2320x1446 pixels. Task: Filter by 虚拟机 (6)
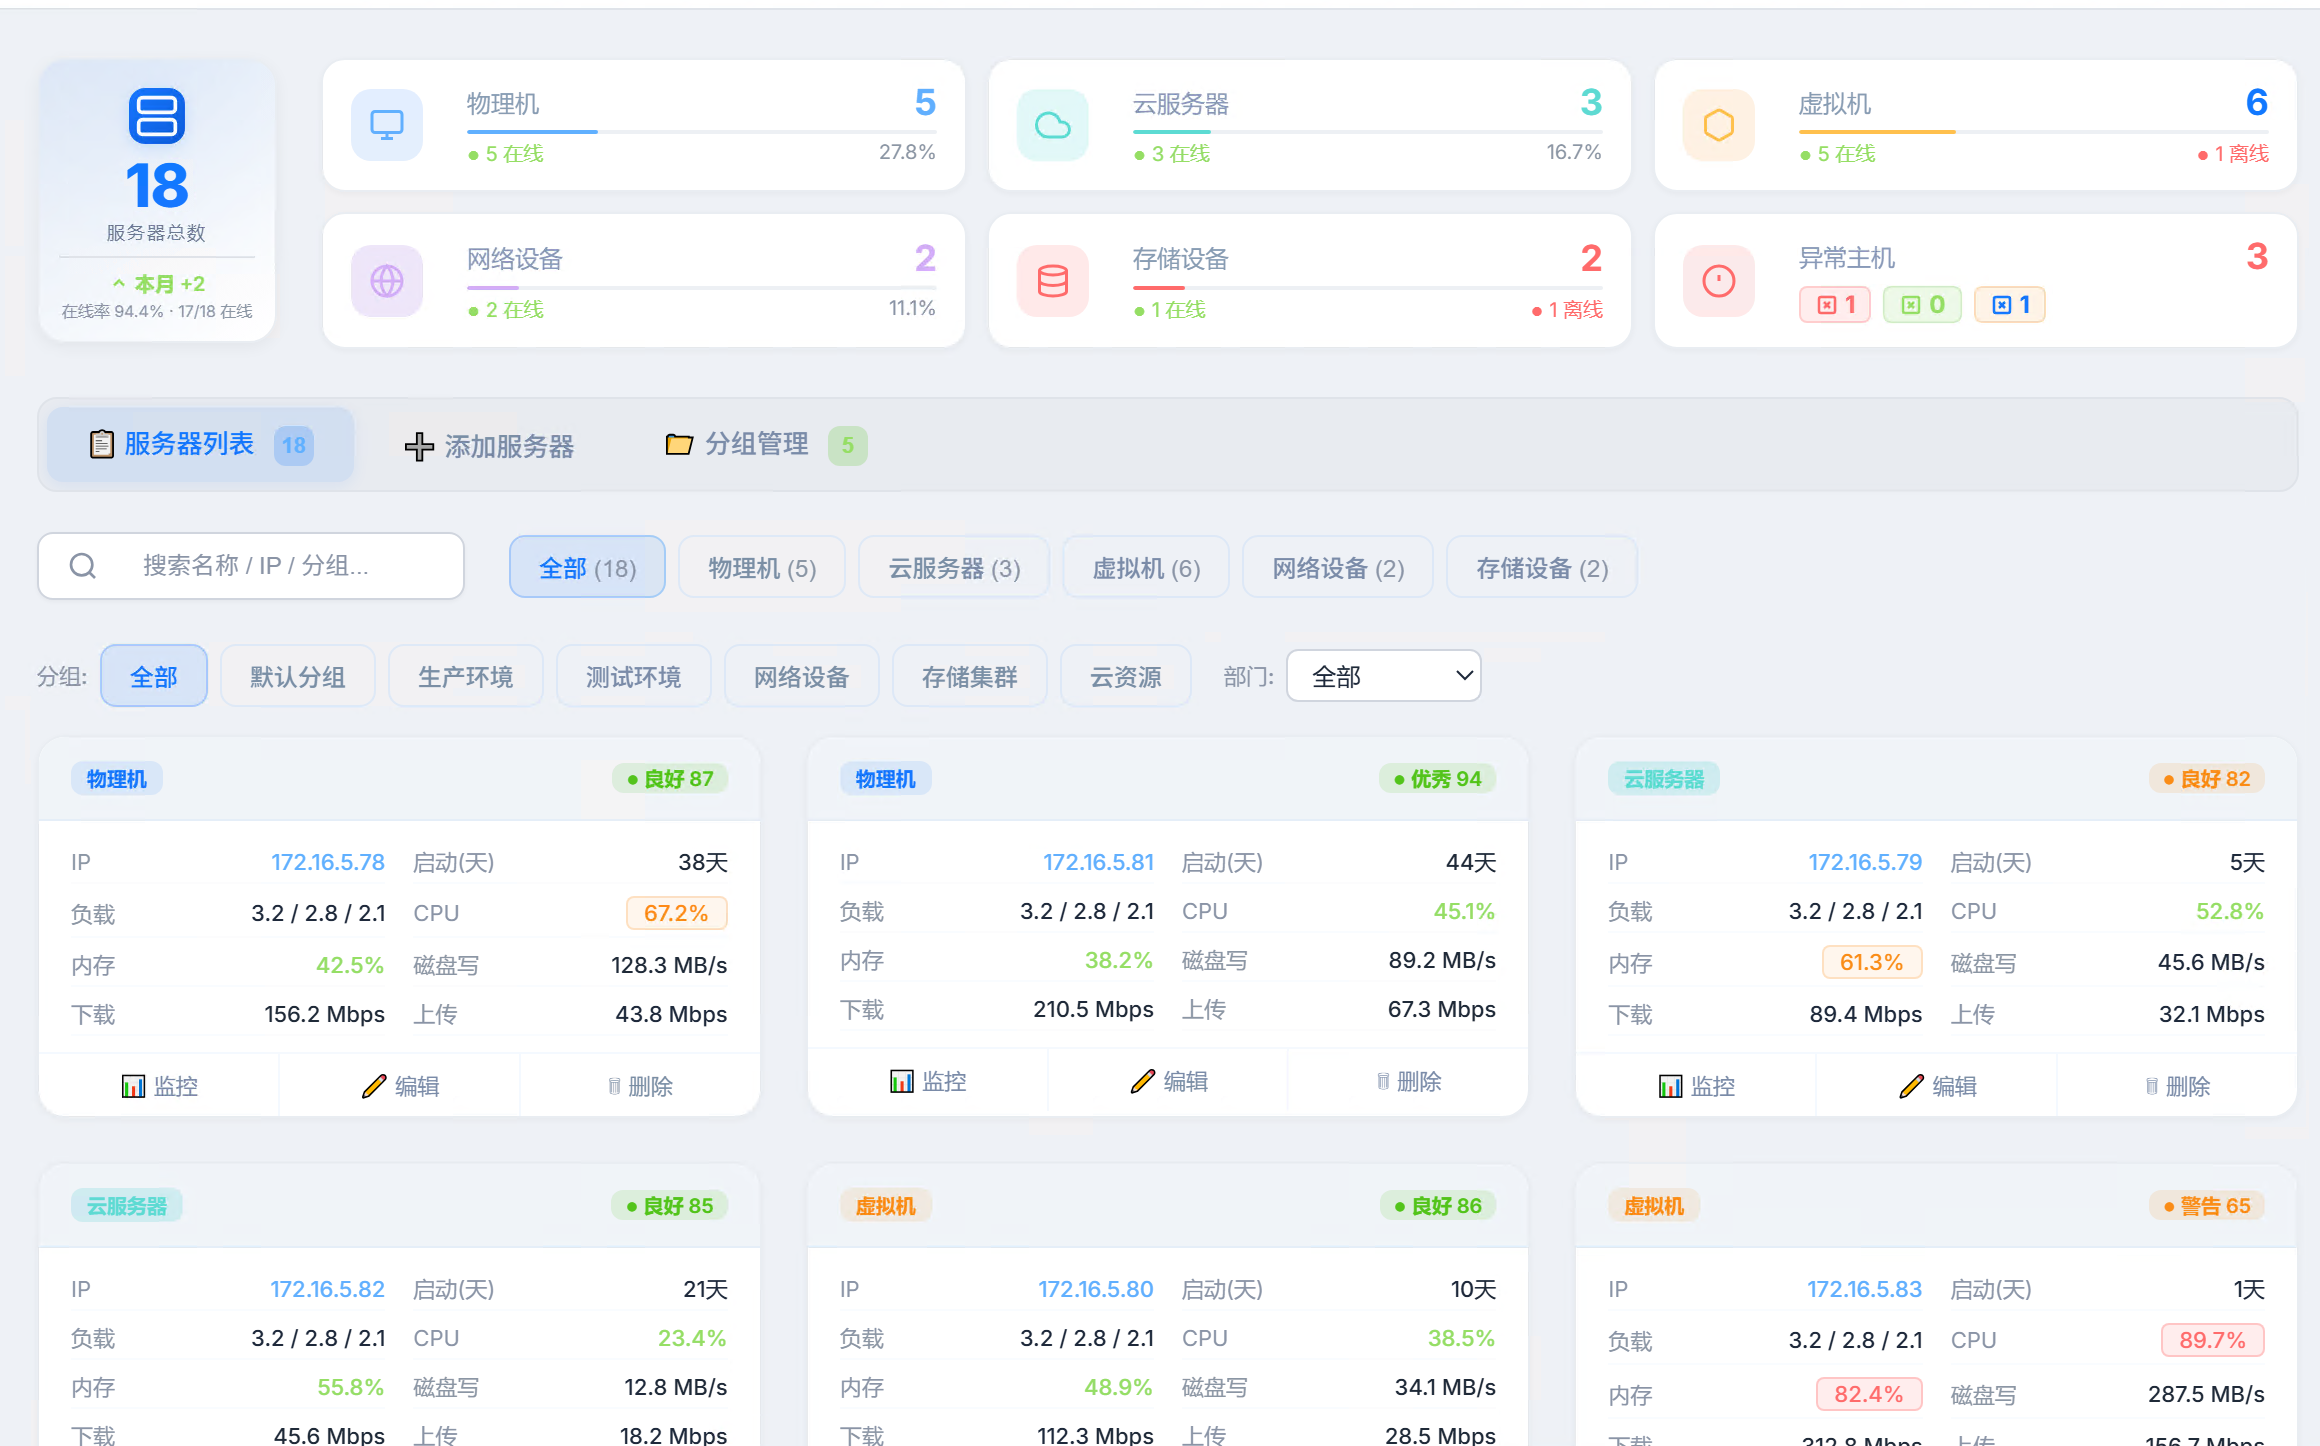pyautogui.click(x=1146, y=568)
